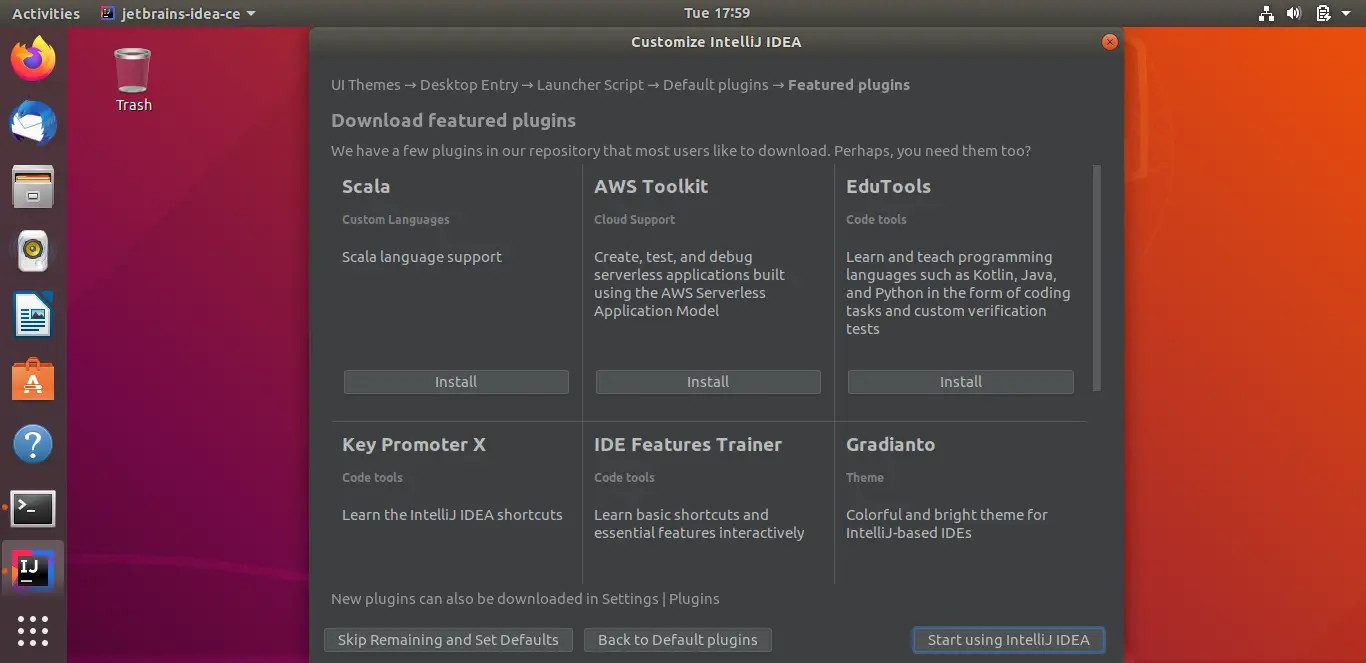Open the Help icon in dock
This screenshot has height=663, width=1366.
coord(33,444)
